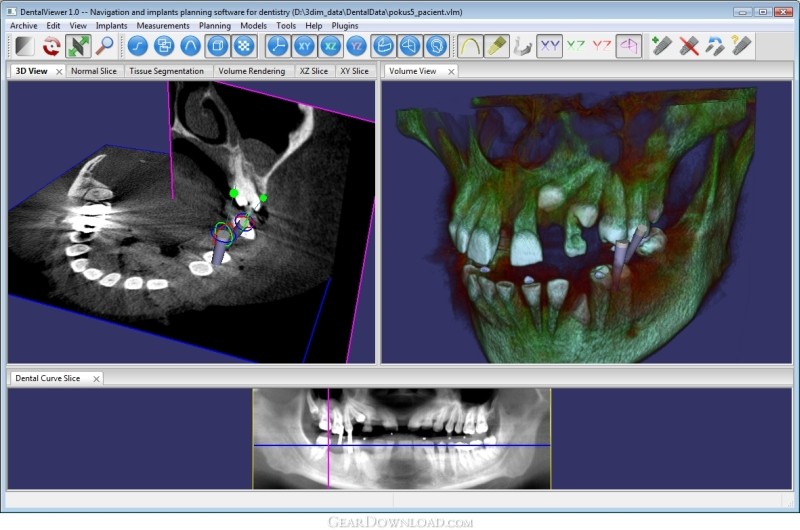Click the red YZ slice visibility icon
The height and width of the screenshot is (530, 800).
click(602, 46)
